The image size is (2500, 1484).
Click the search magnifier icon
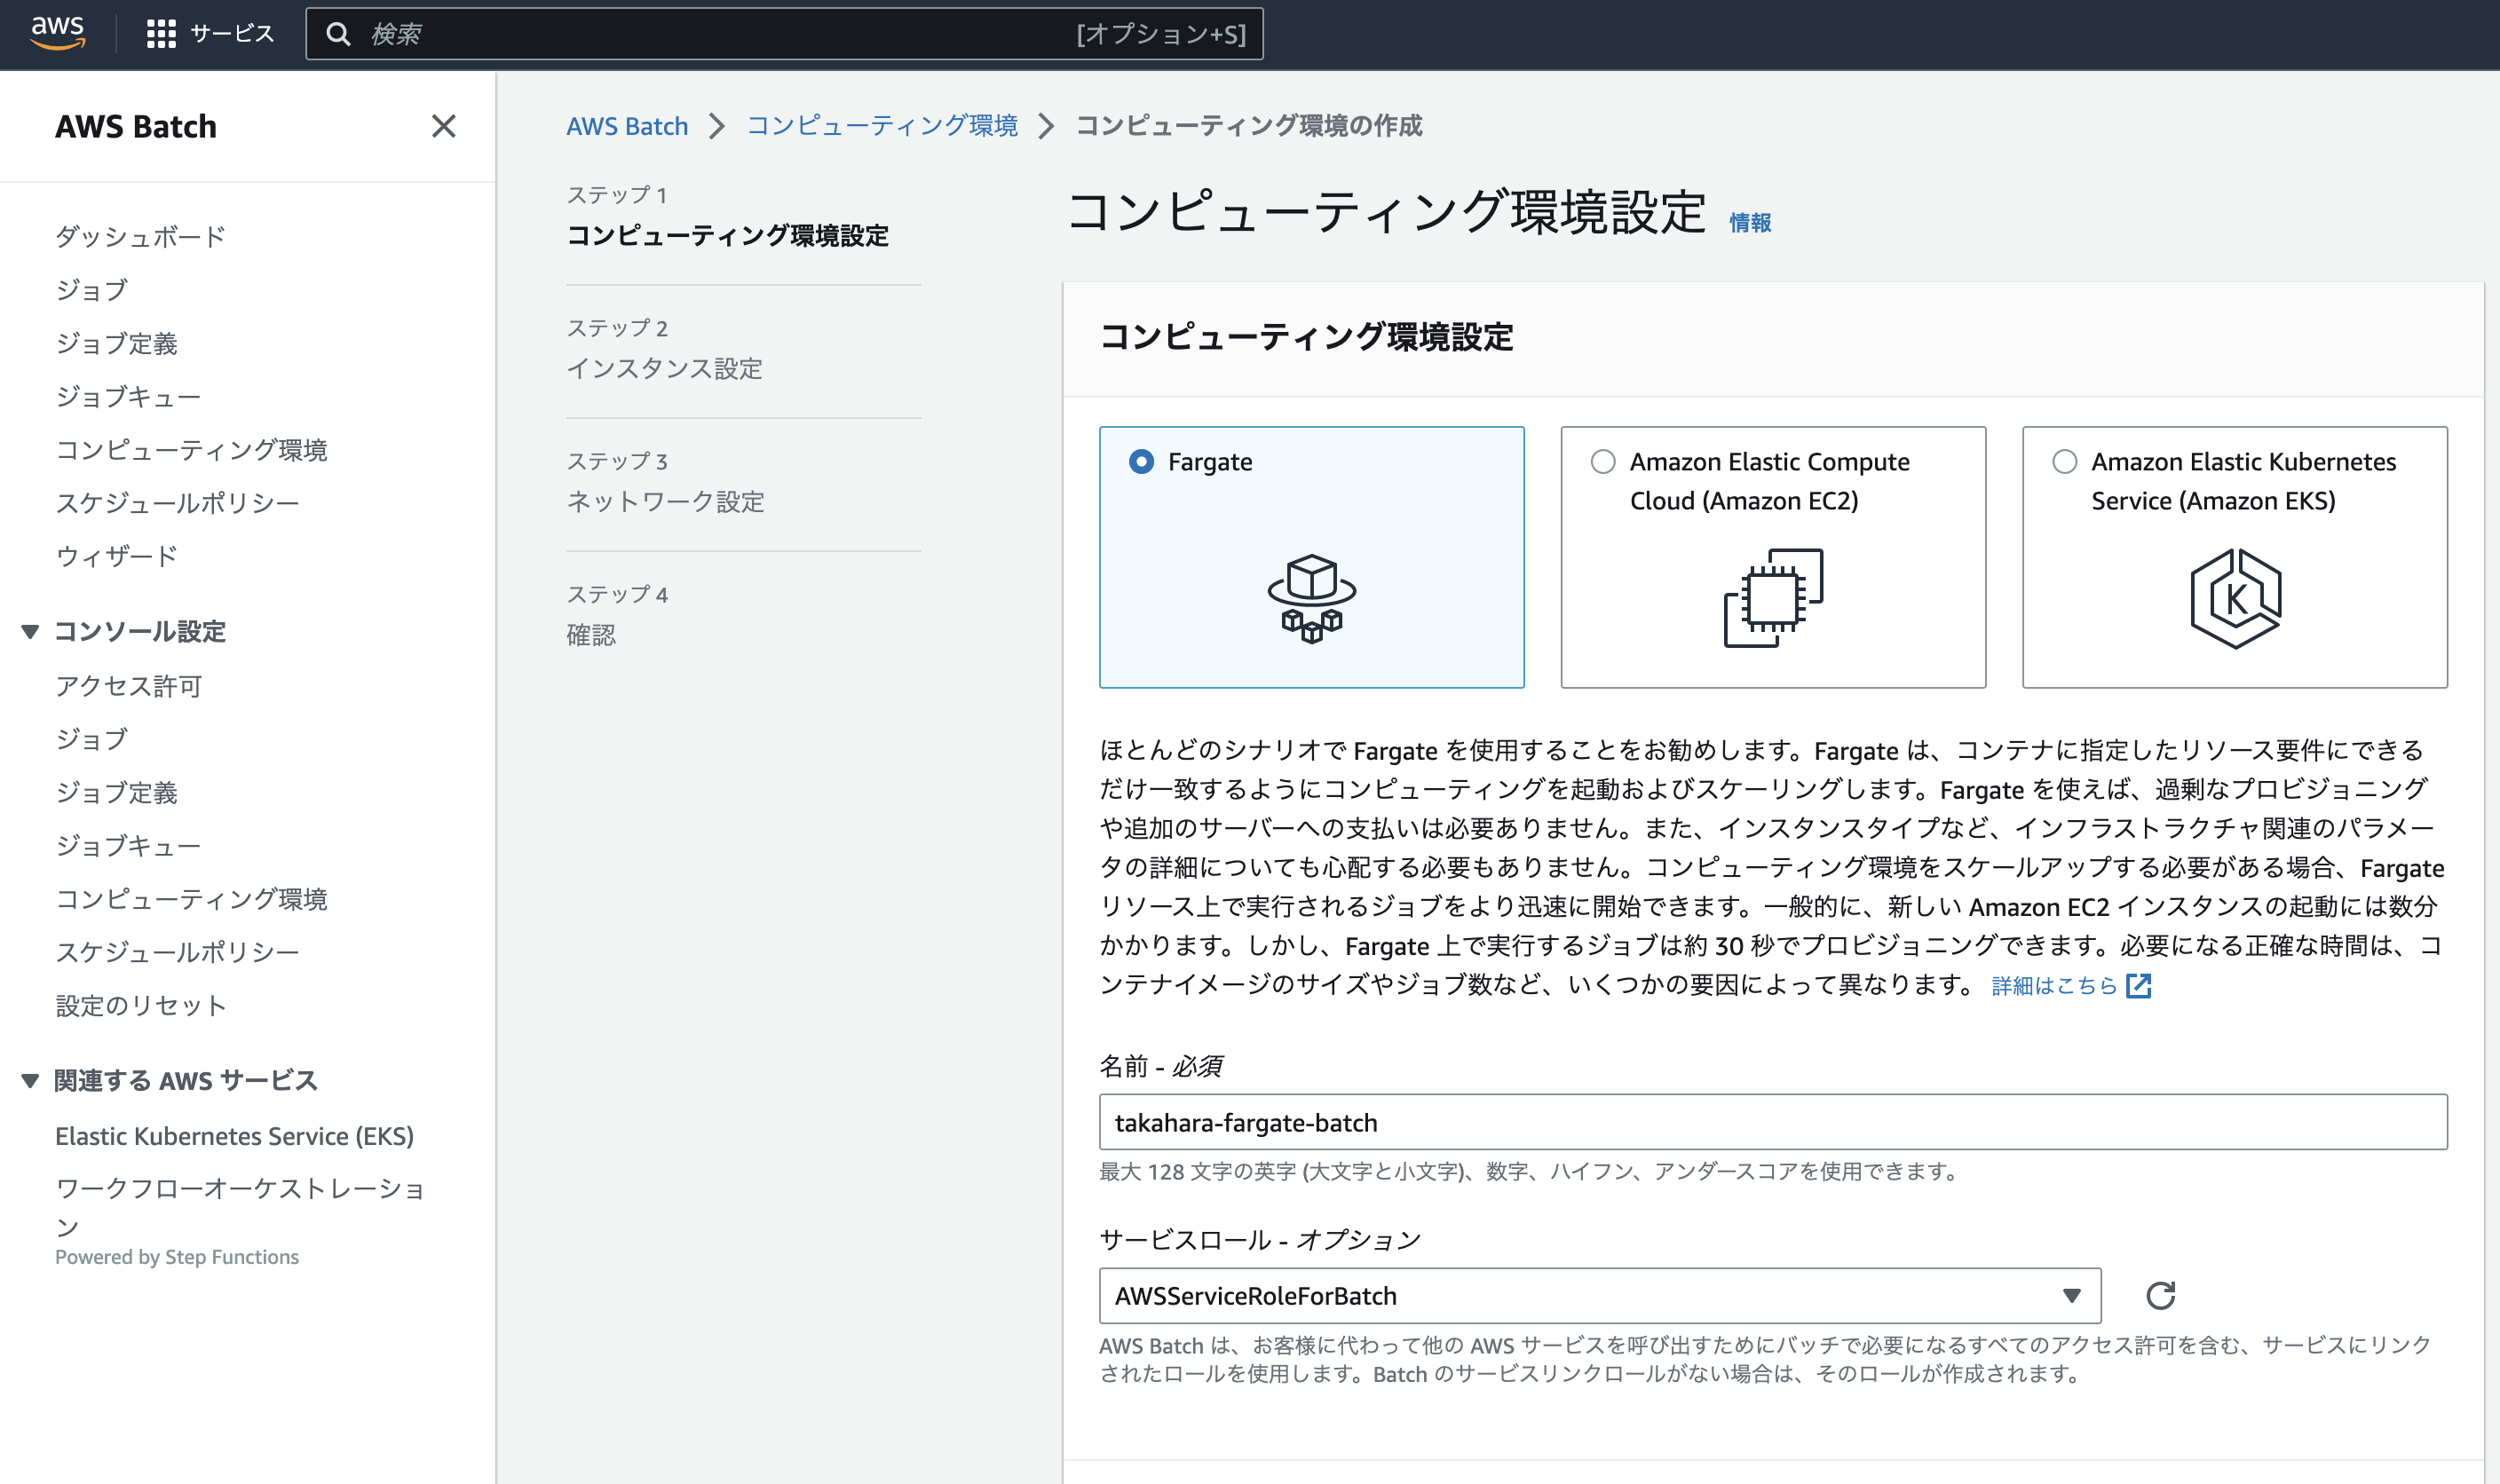(338, 33)
